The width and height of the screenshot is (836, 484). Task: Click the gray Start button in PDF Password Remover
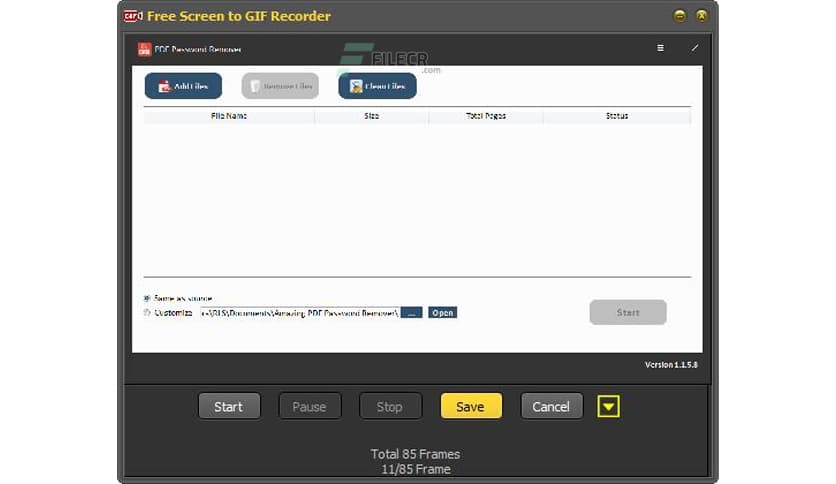(628, 312)
